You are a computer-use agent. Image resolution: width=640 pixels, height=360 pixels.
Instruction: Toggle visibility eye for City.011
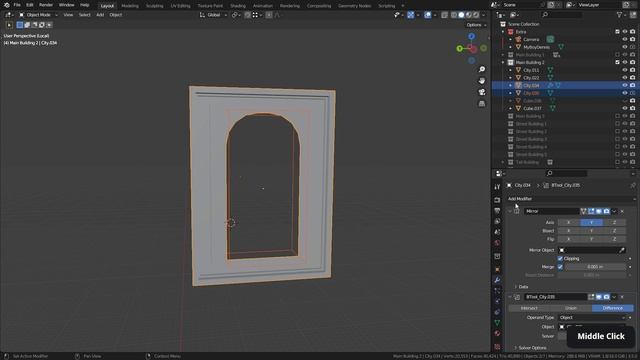(x=624, y=70)
